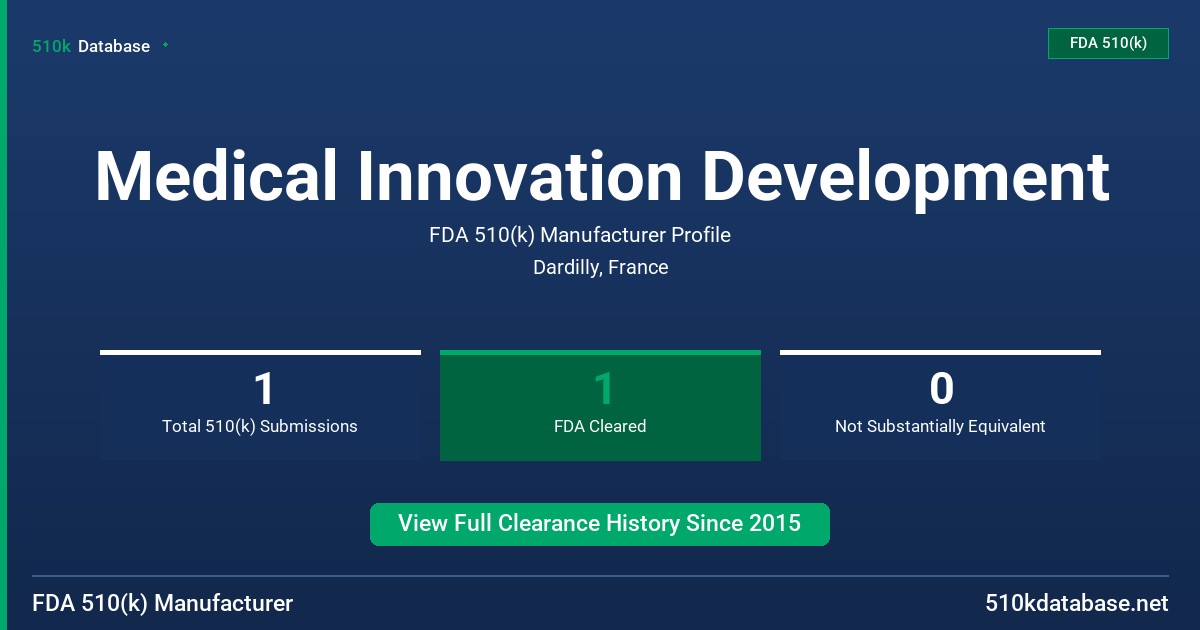1200x630 pixels.
Task: Click the 510k Database logo text
Action: pos(91,46)
